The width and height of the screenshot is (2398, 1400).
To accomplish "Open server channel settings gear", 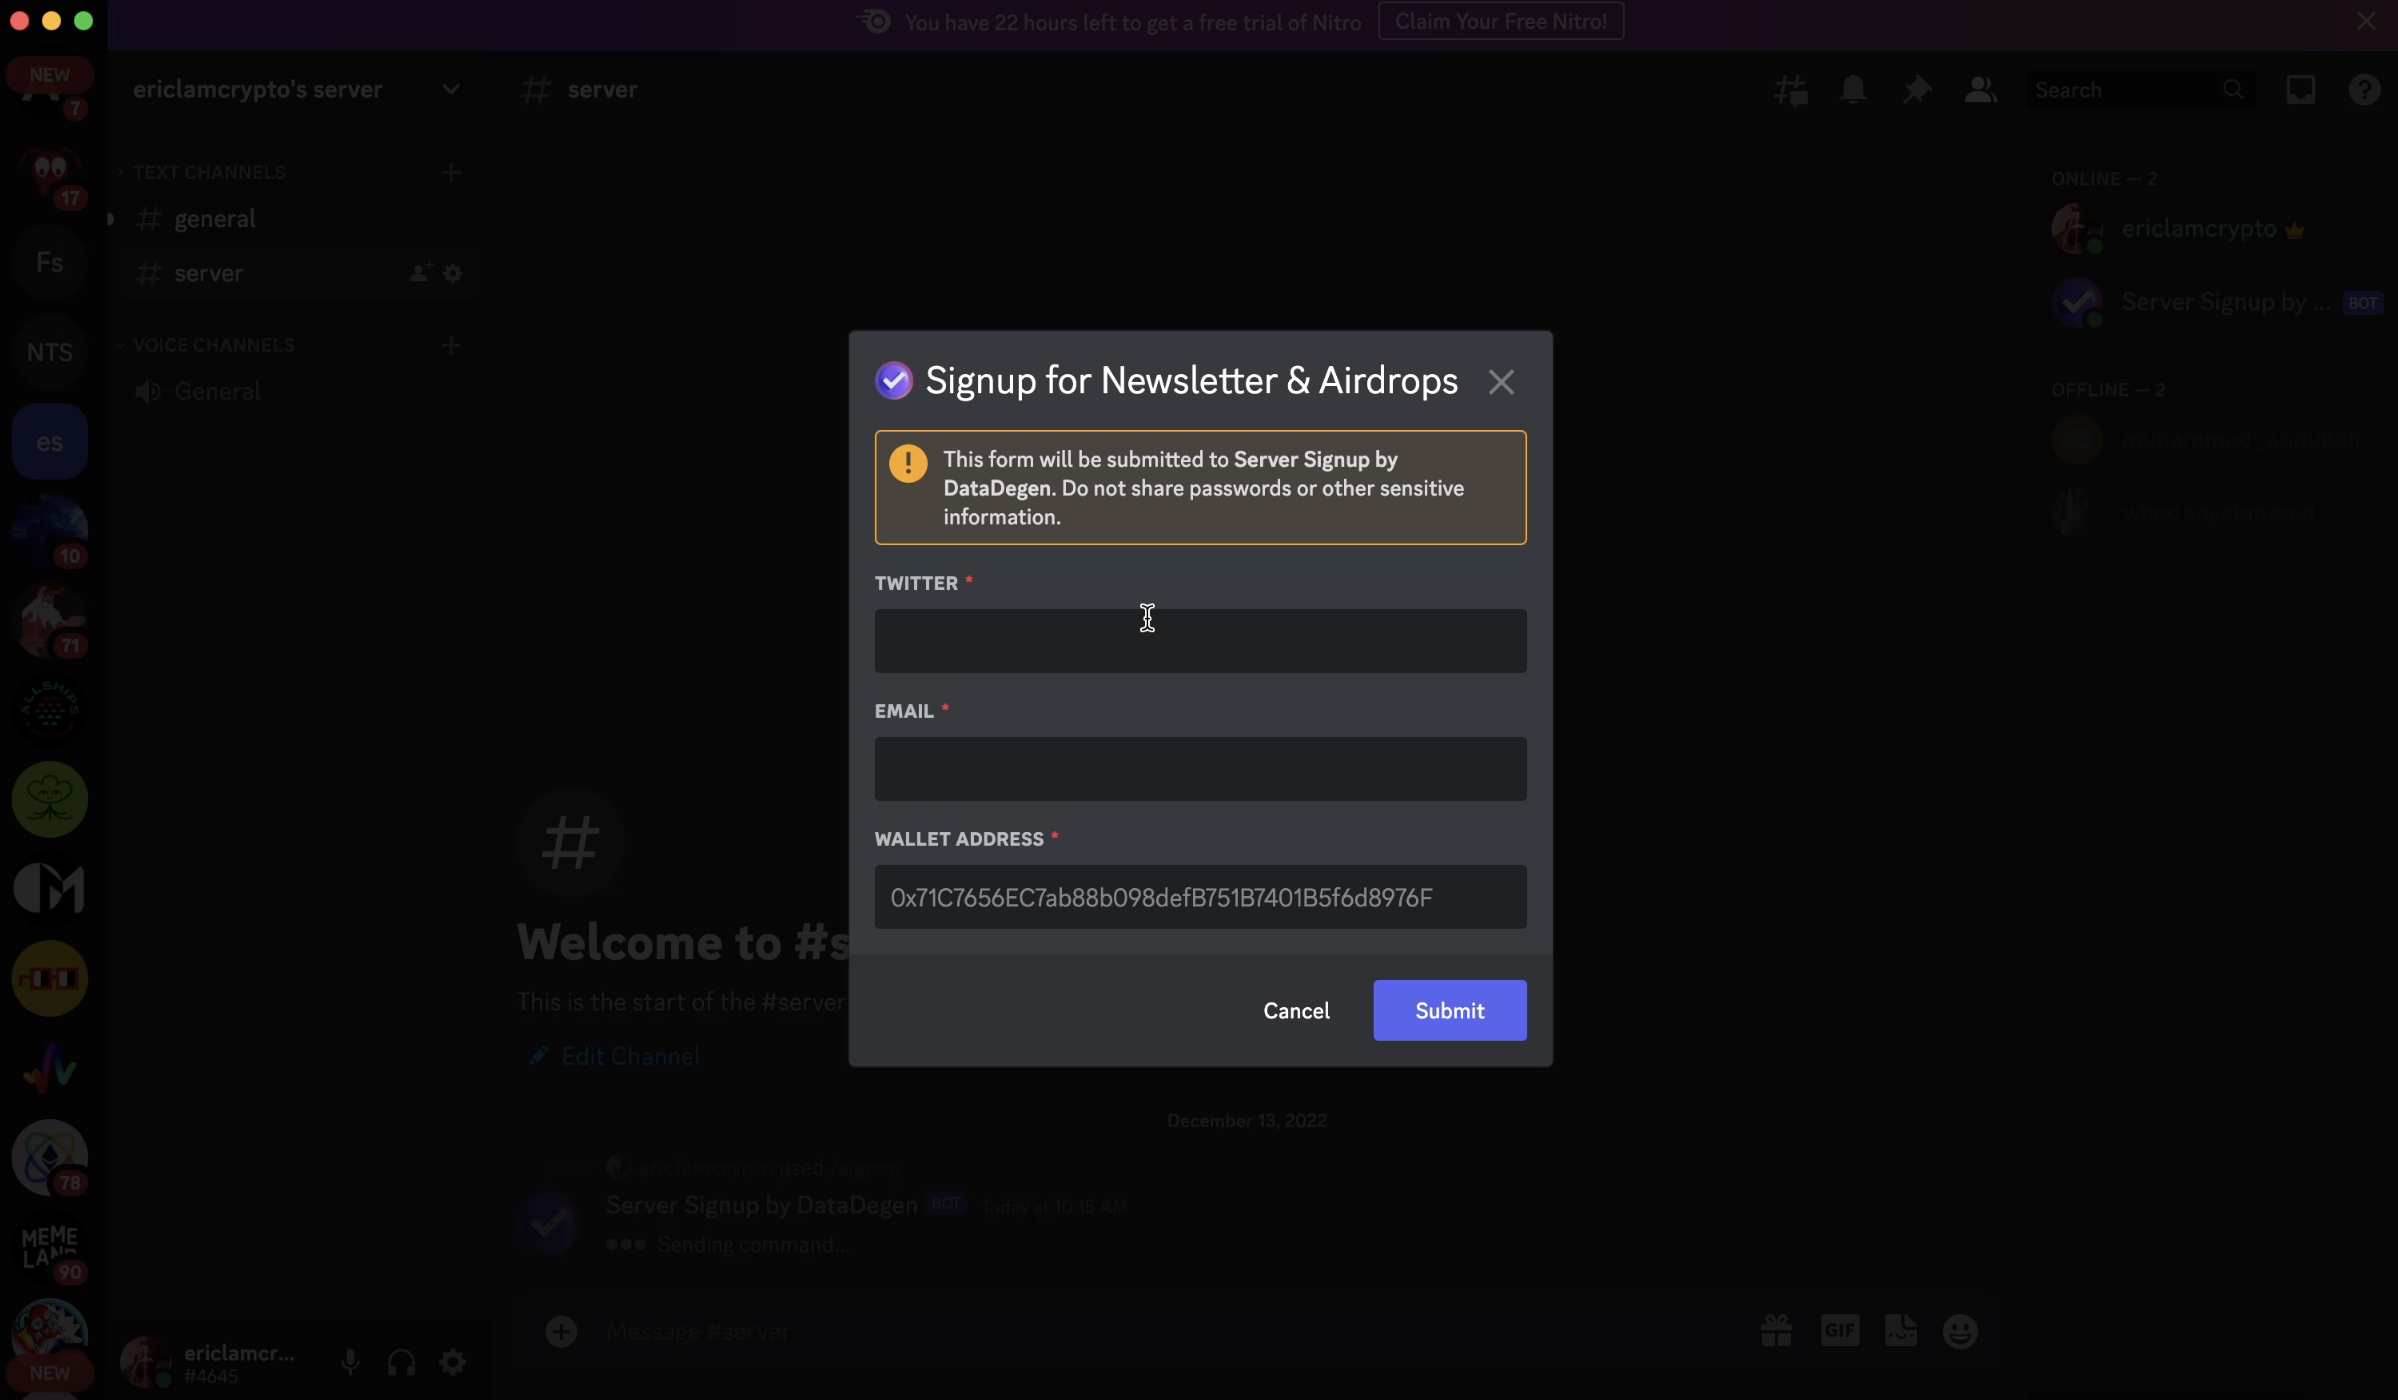I will [453, 273].
